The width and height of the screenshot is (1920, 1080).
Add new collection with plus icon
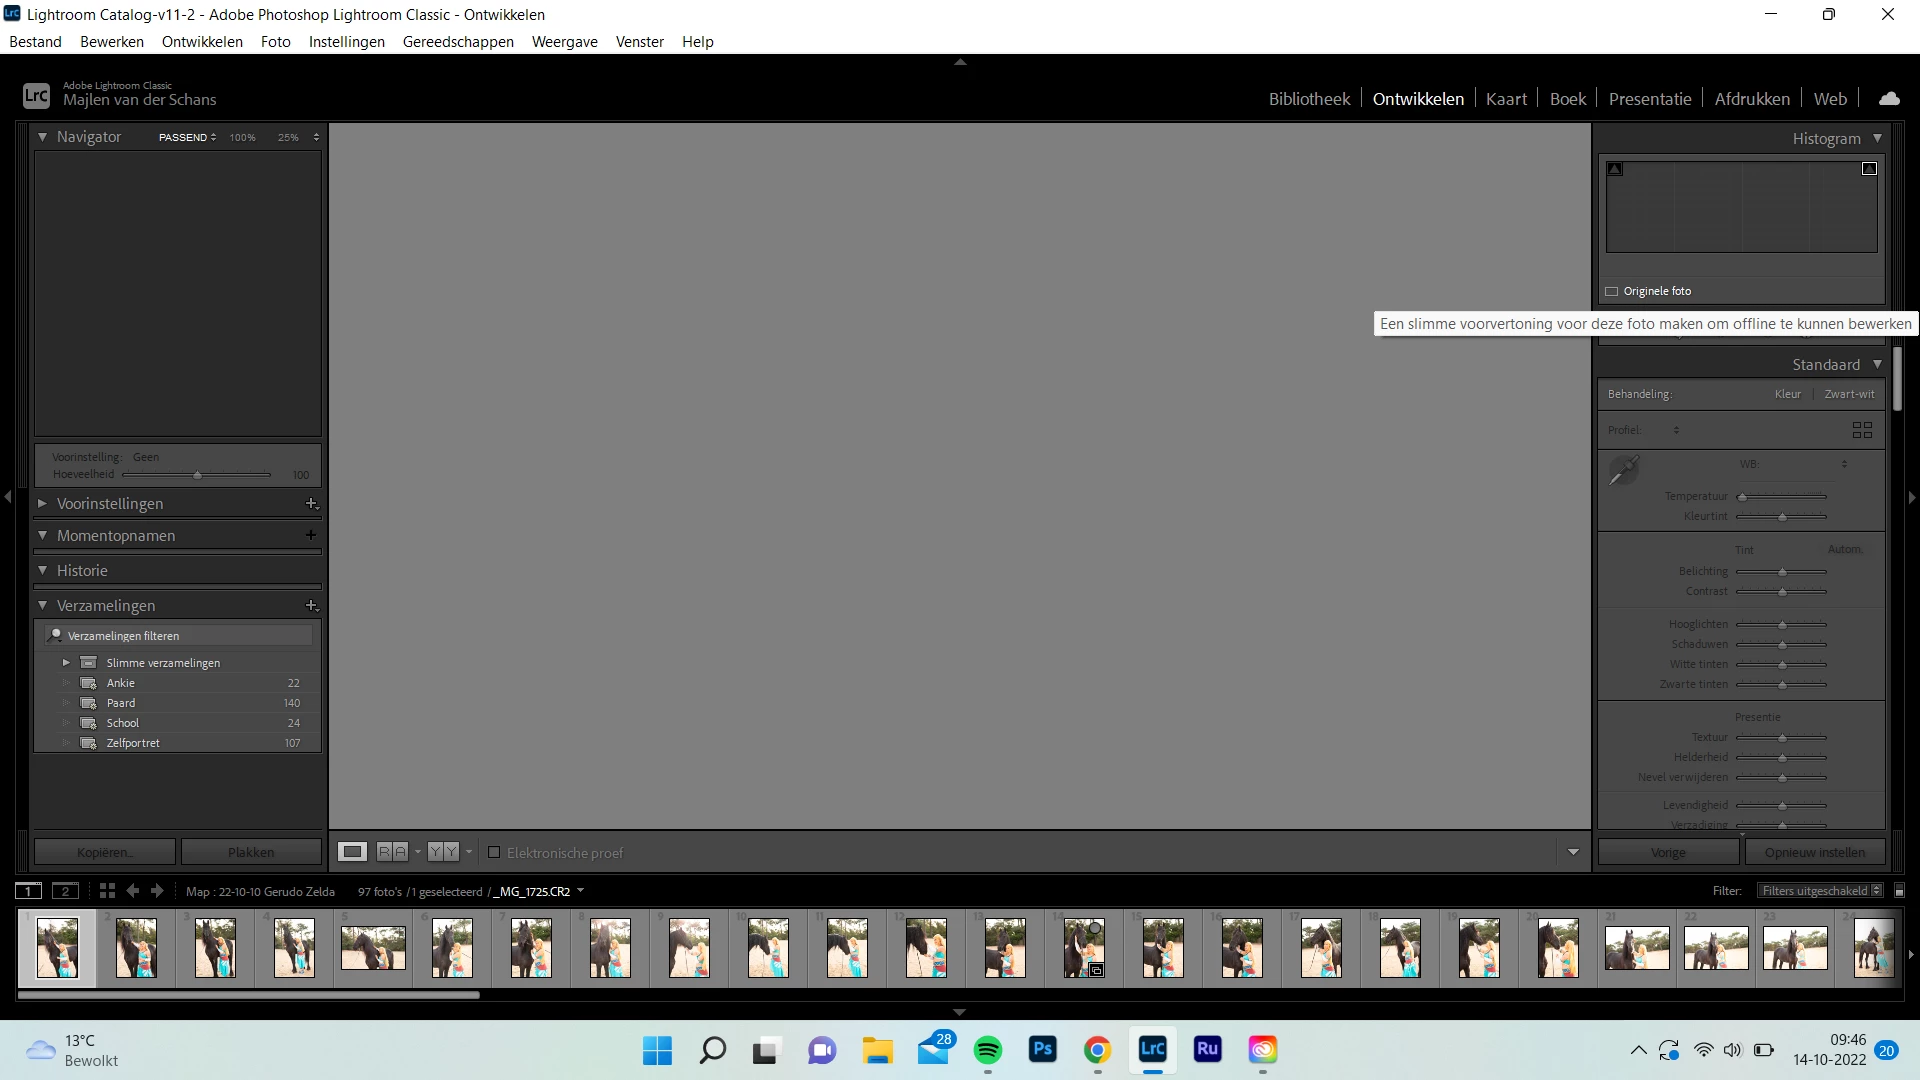(311, 606)
